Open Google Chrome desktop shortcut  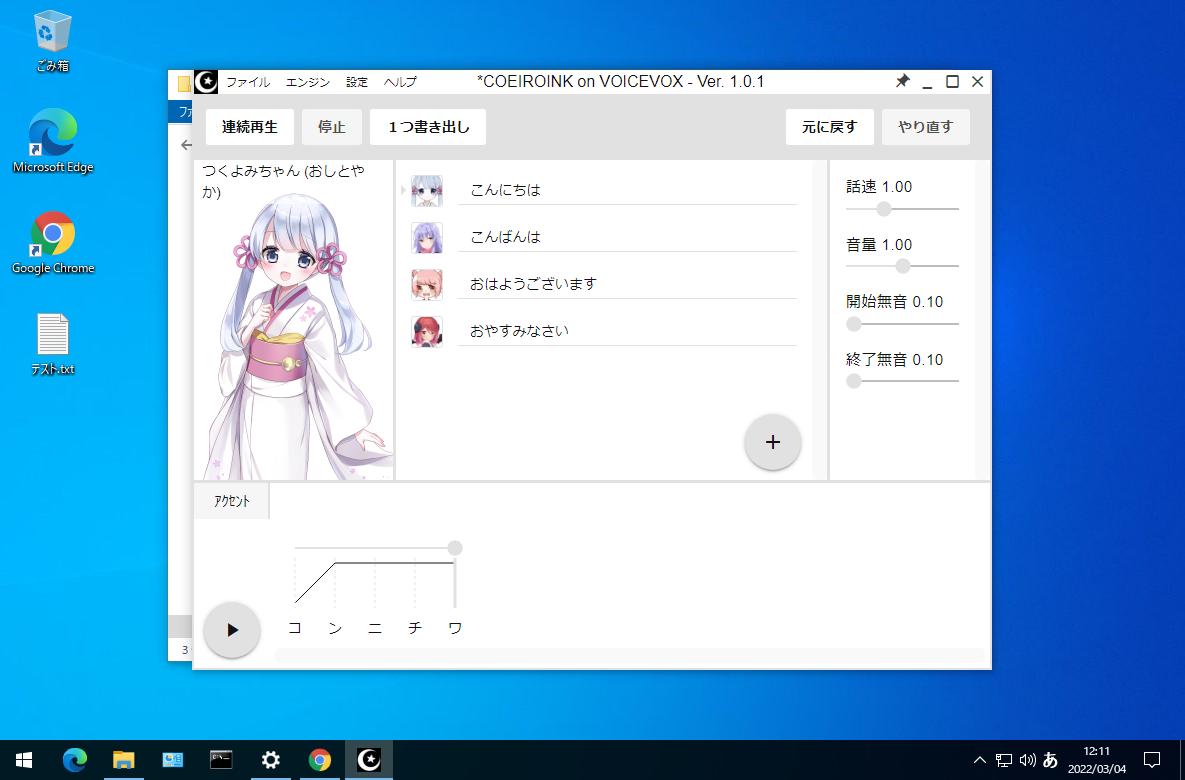[53, 243]
